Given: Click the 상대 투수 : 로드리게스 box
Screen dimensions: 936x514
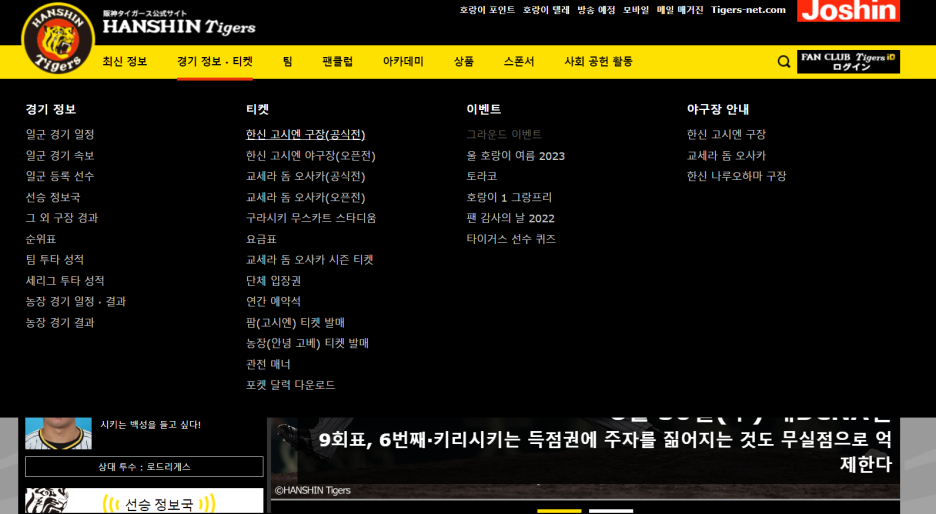Looking at the screenshot, I should pos(144,467).
